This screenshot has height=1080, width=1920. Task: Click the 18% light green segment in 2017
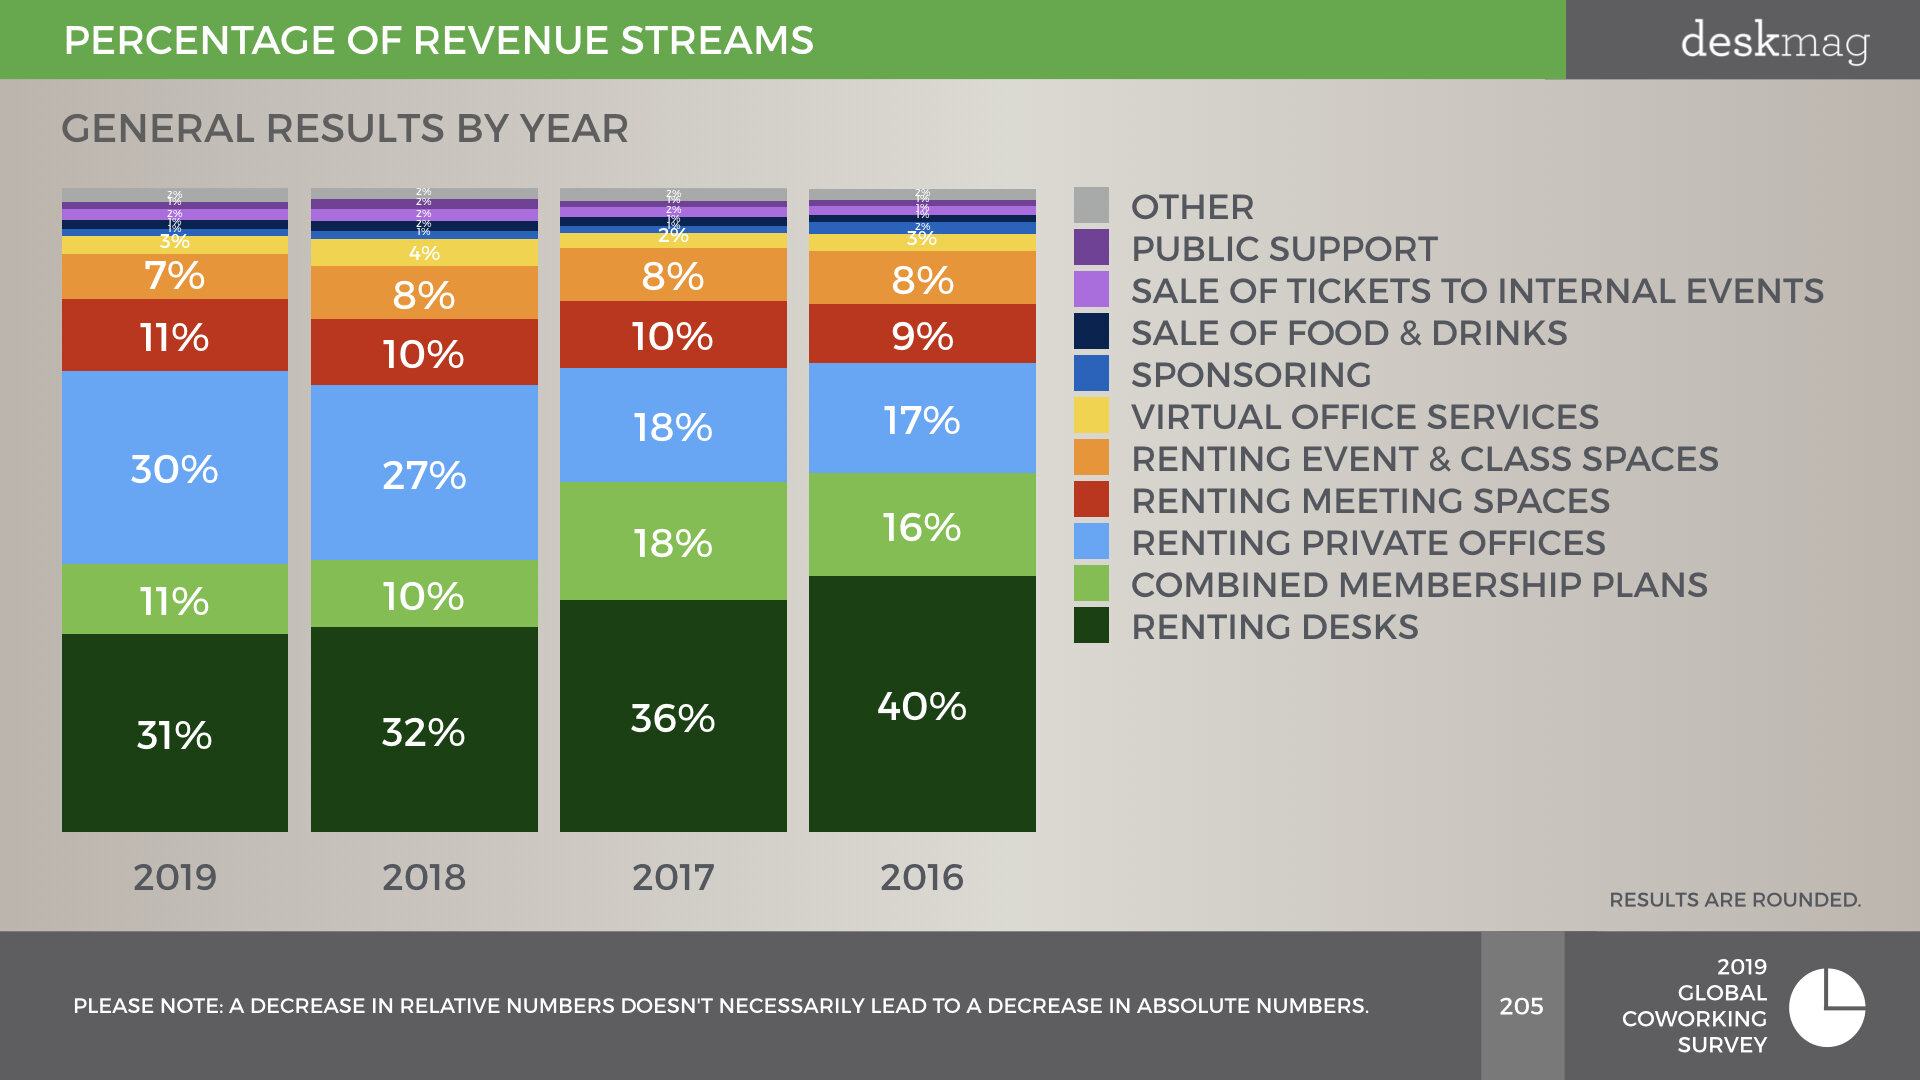673,541
